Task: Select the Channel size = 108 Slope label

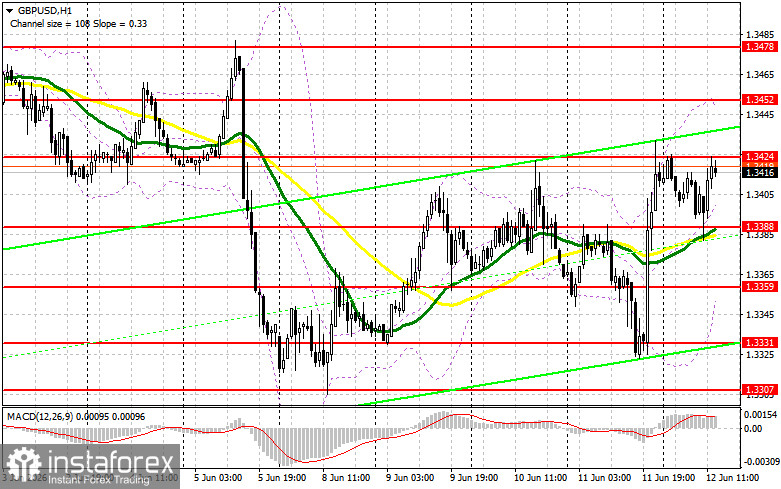Action: click(x=78, y=23)
